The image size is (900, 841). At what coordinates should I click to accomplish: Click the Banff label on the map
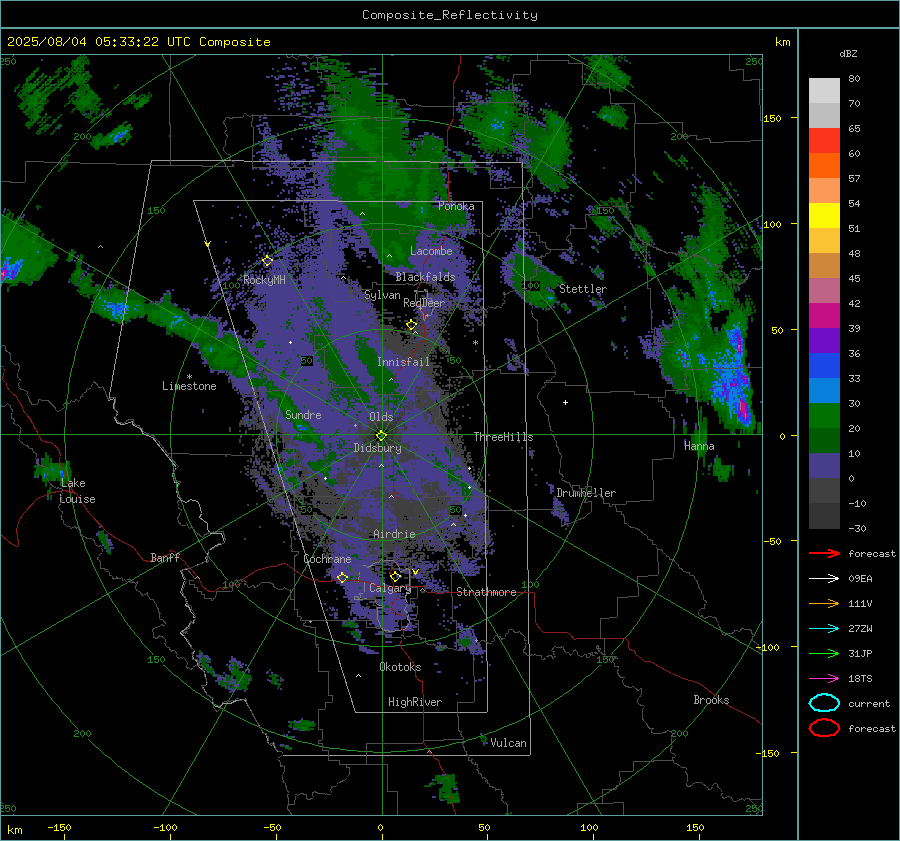165,558
